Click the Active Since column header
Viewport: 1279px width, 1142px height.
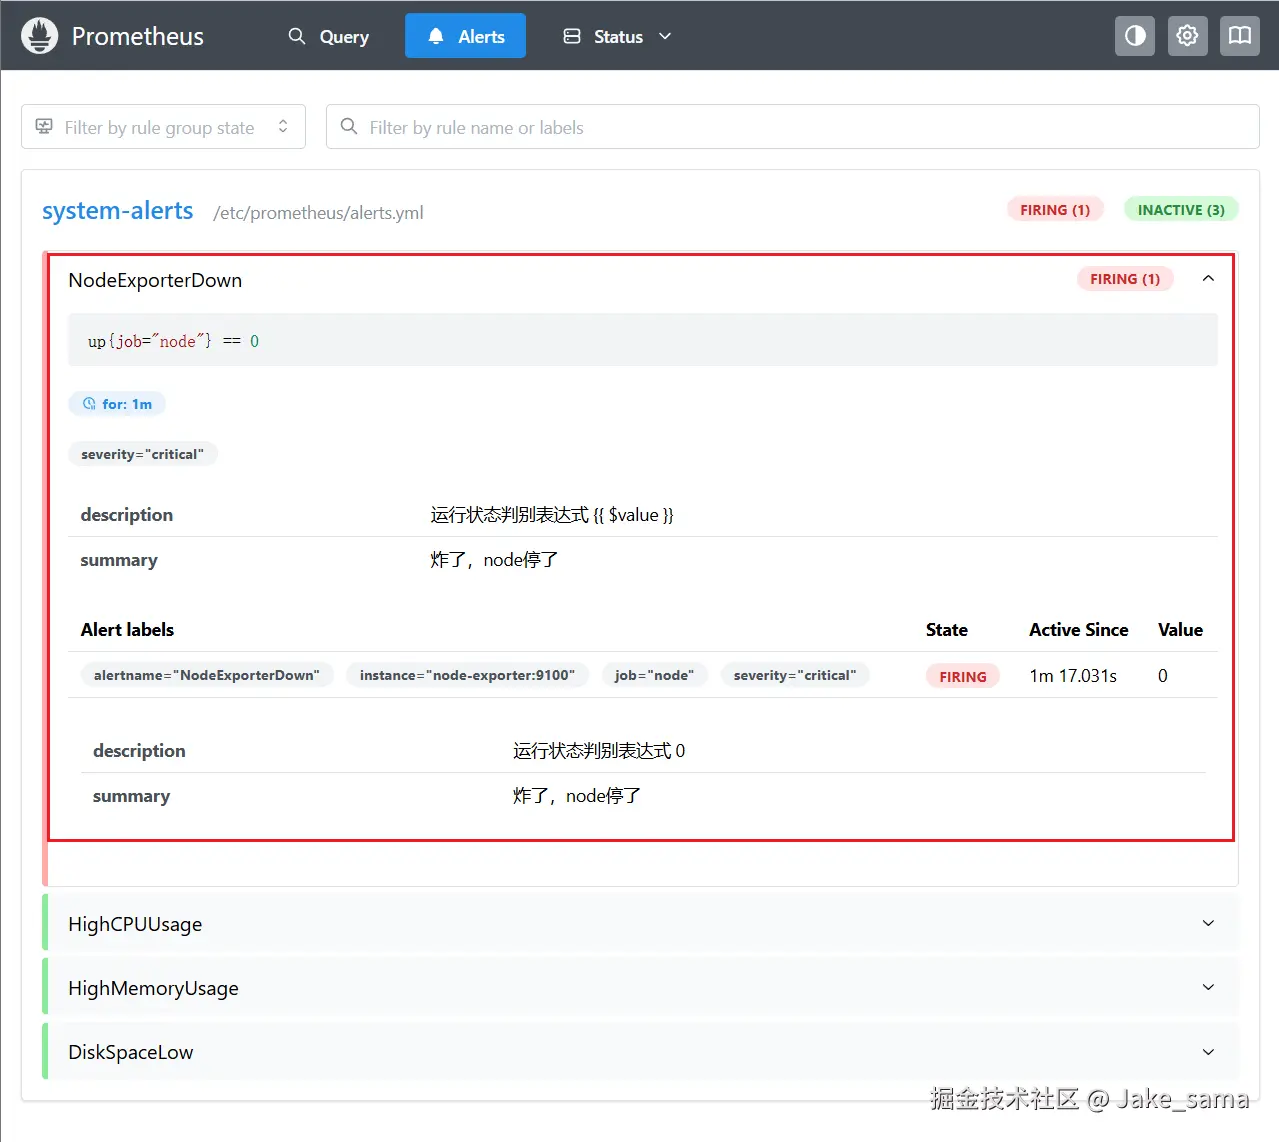tap(1079, 629)
